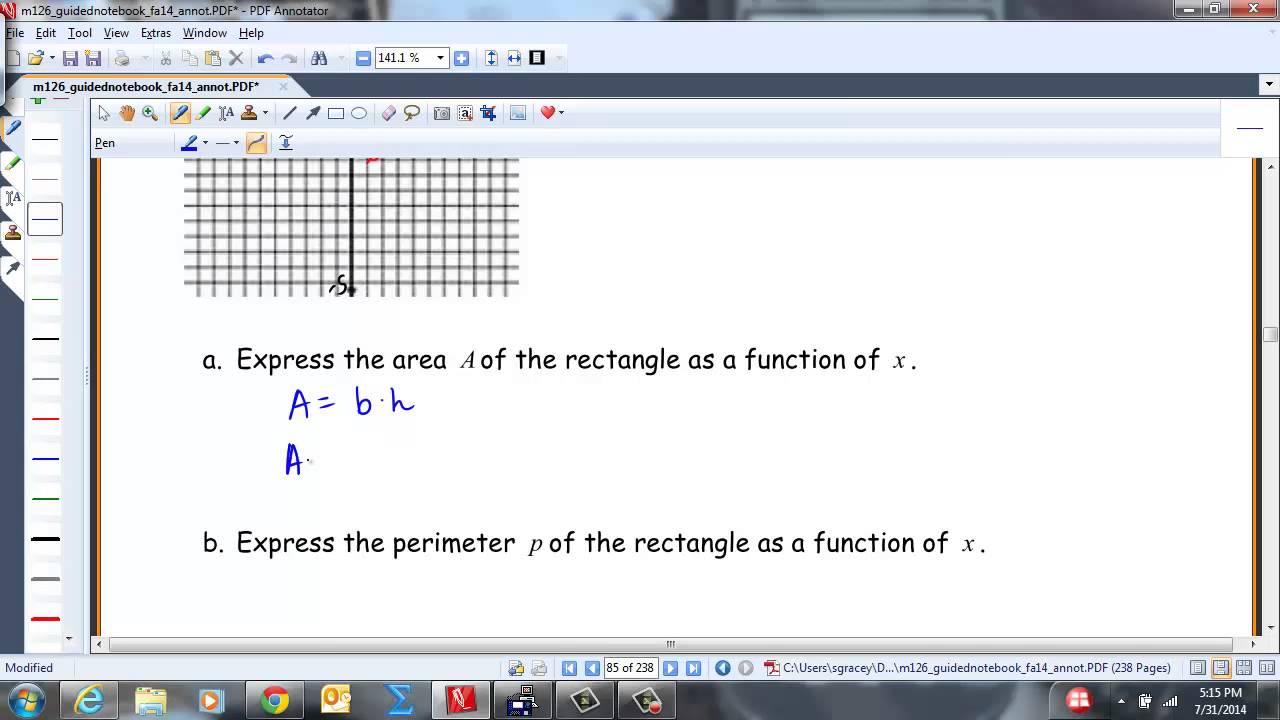
Task: Select the Line drawing tool
Action: [x=290, y=113]
